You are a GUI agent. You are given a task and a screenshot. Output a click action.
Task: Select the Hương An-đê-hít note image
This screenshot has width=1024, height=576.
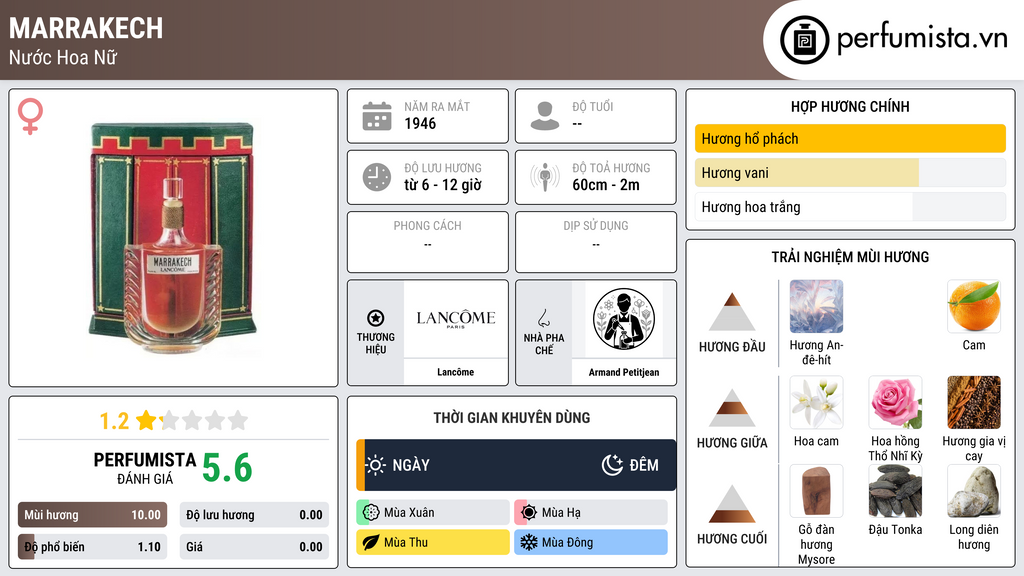(816, 307)
